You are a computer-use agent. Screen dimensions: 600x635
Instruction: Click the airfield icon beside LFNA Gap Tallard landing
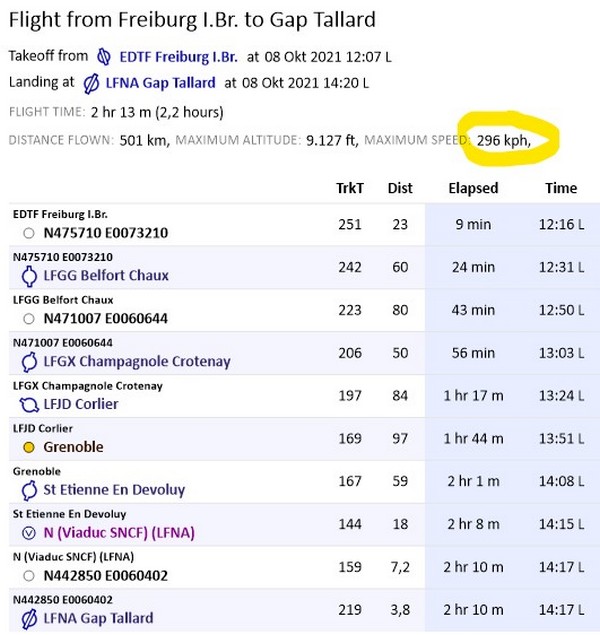pyautogui.click(x=90, y=83)
